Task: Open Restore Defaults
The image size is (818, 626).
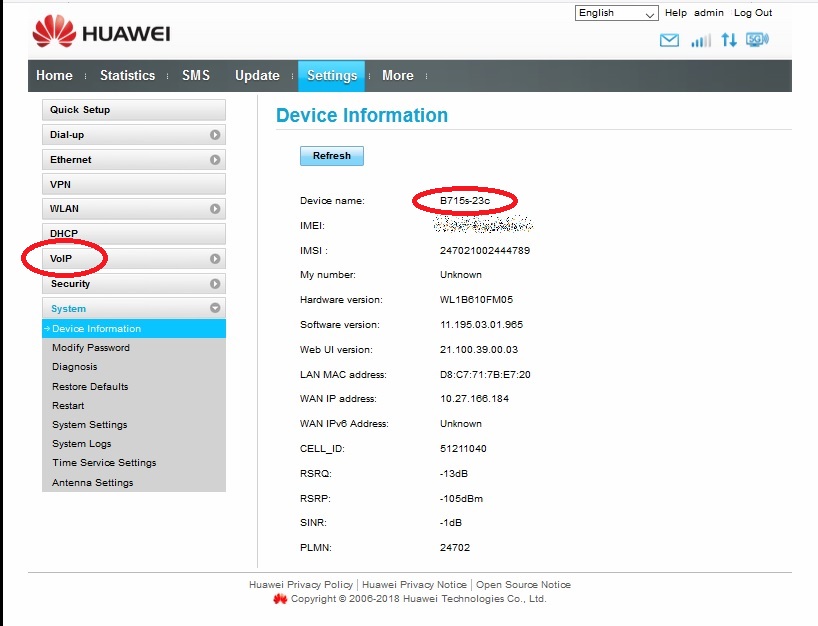Action: click(90, 387)
